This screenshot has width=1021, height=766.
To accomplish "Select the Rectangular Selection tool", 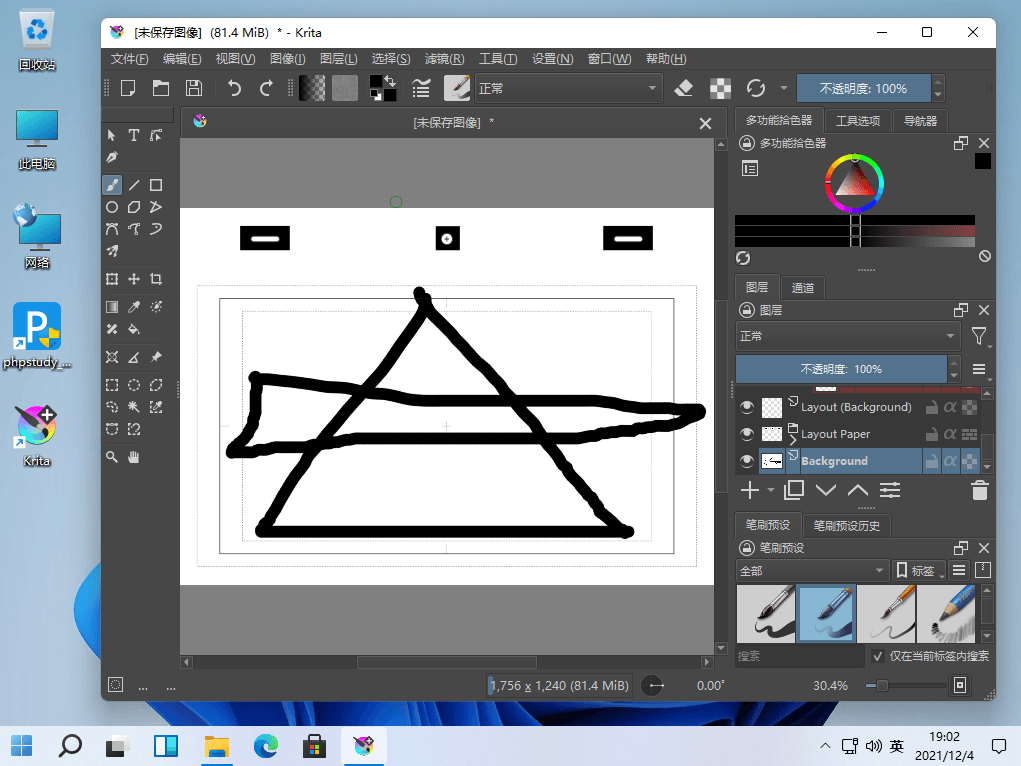I will 112,385.
